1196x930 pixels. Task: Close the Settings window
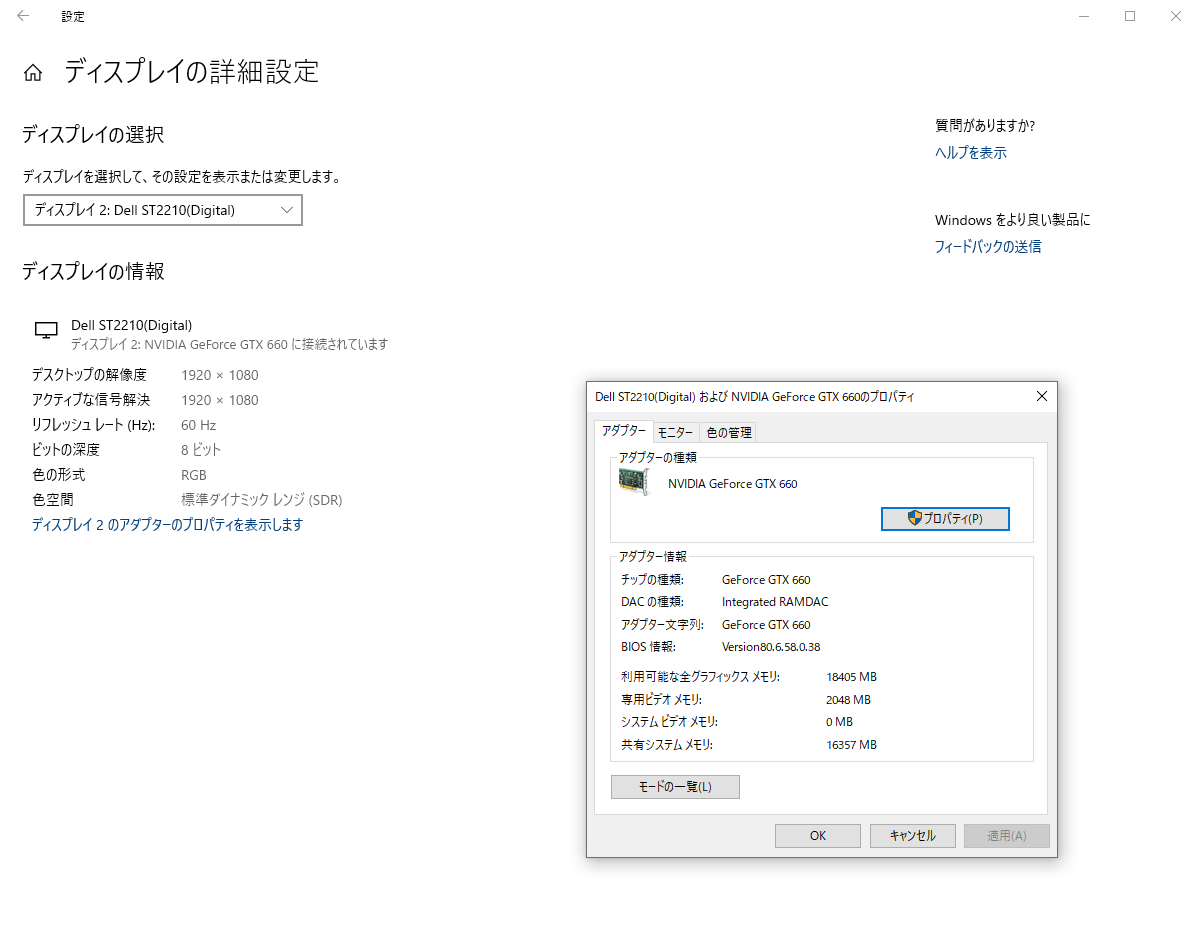(x=1175, y=16)
